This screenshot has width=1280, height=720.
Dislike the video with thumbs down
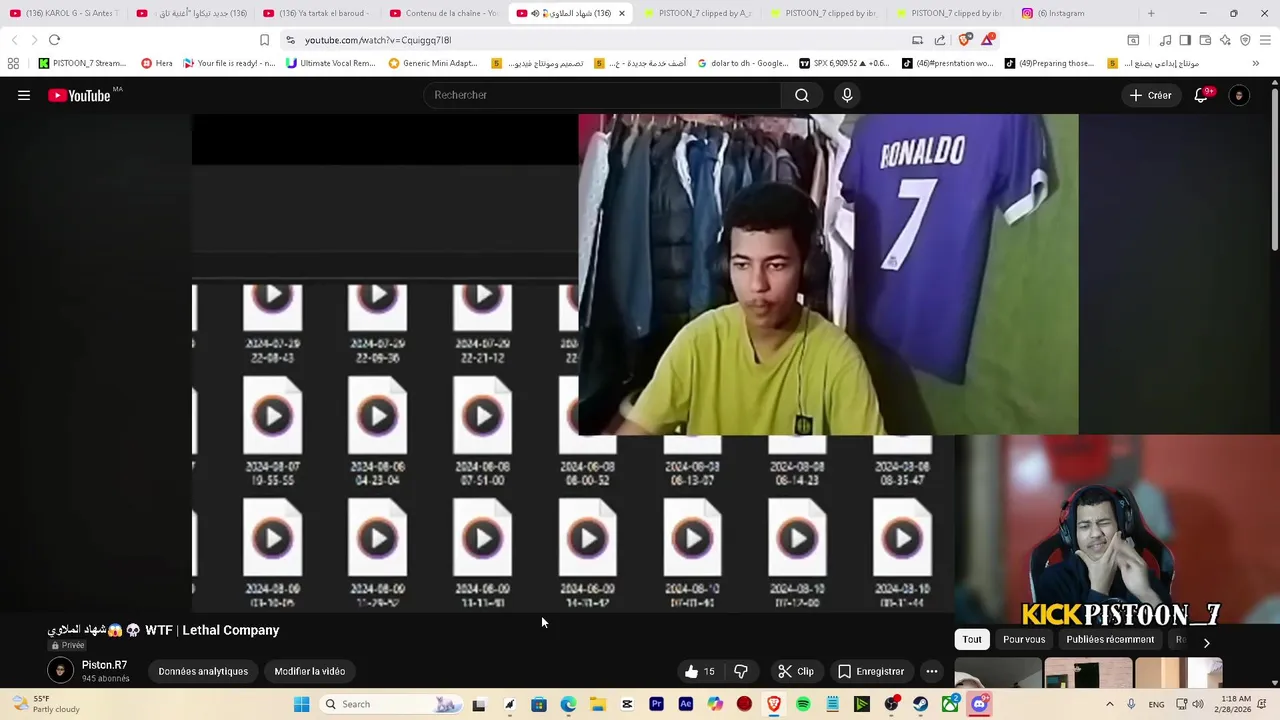point(741,671)
